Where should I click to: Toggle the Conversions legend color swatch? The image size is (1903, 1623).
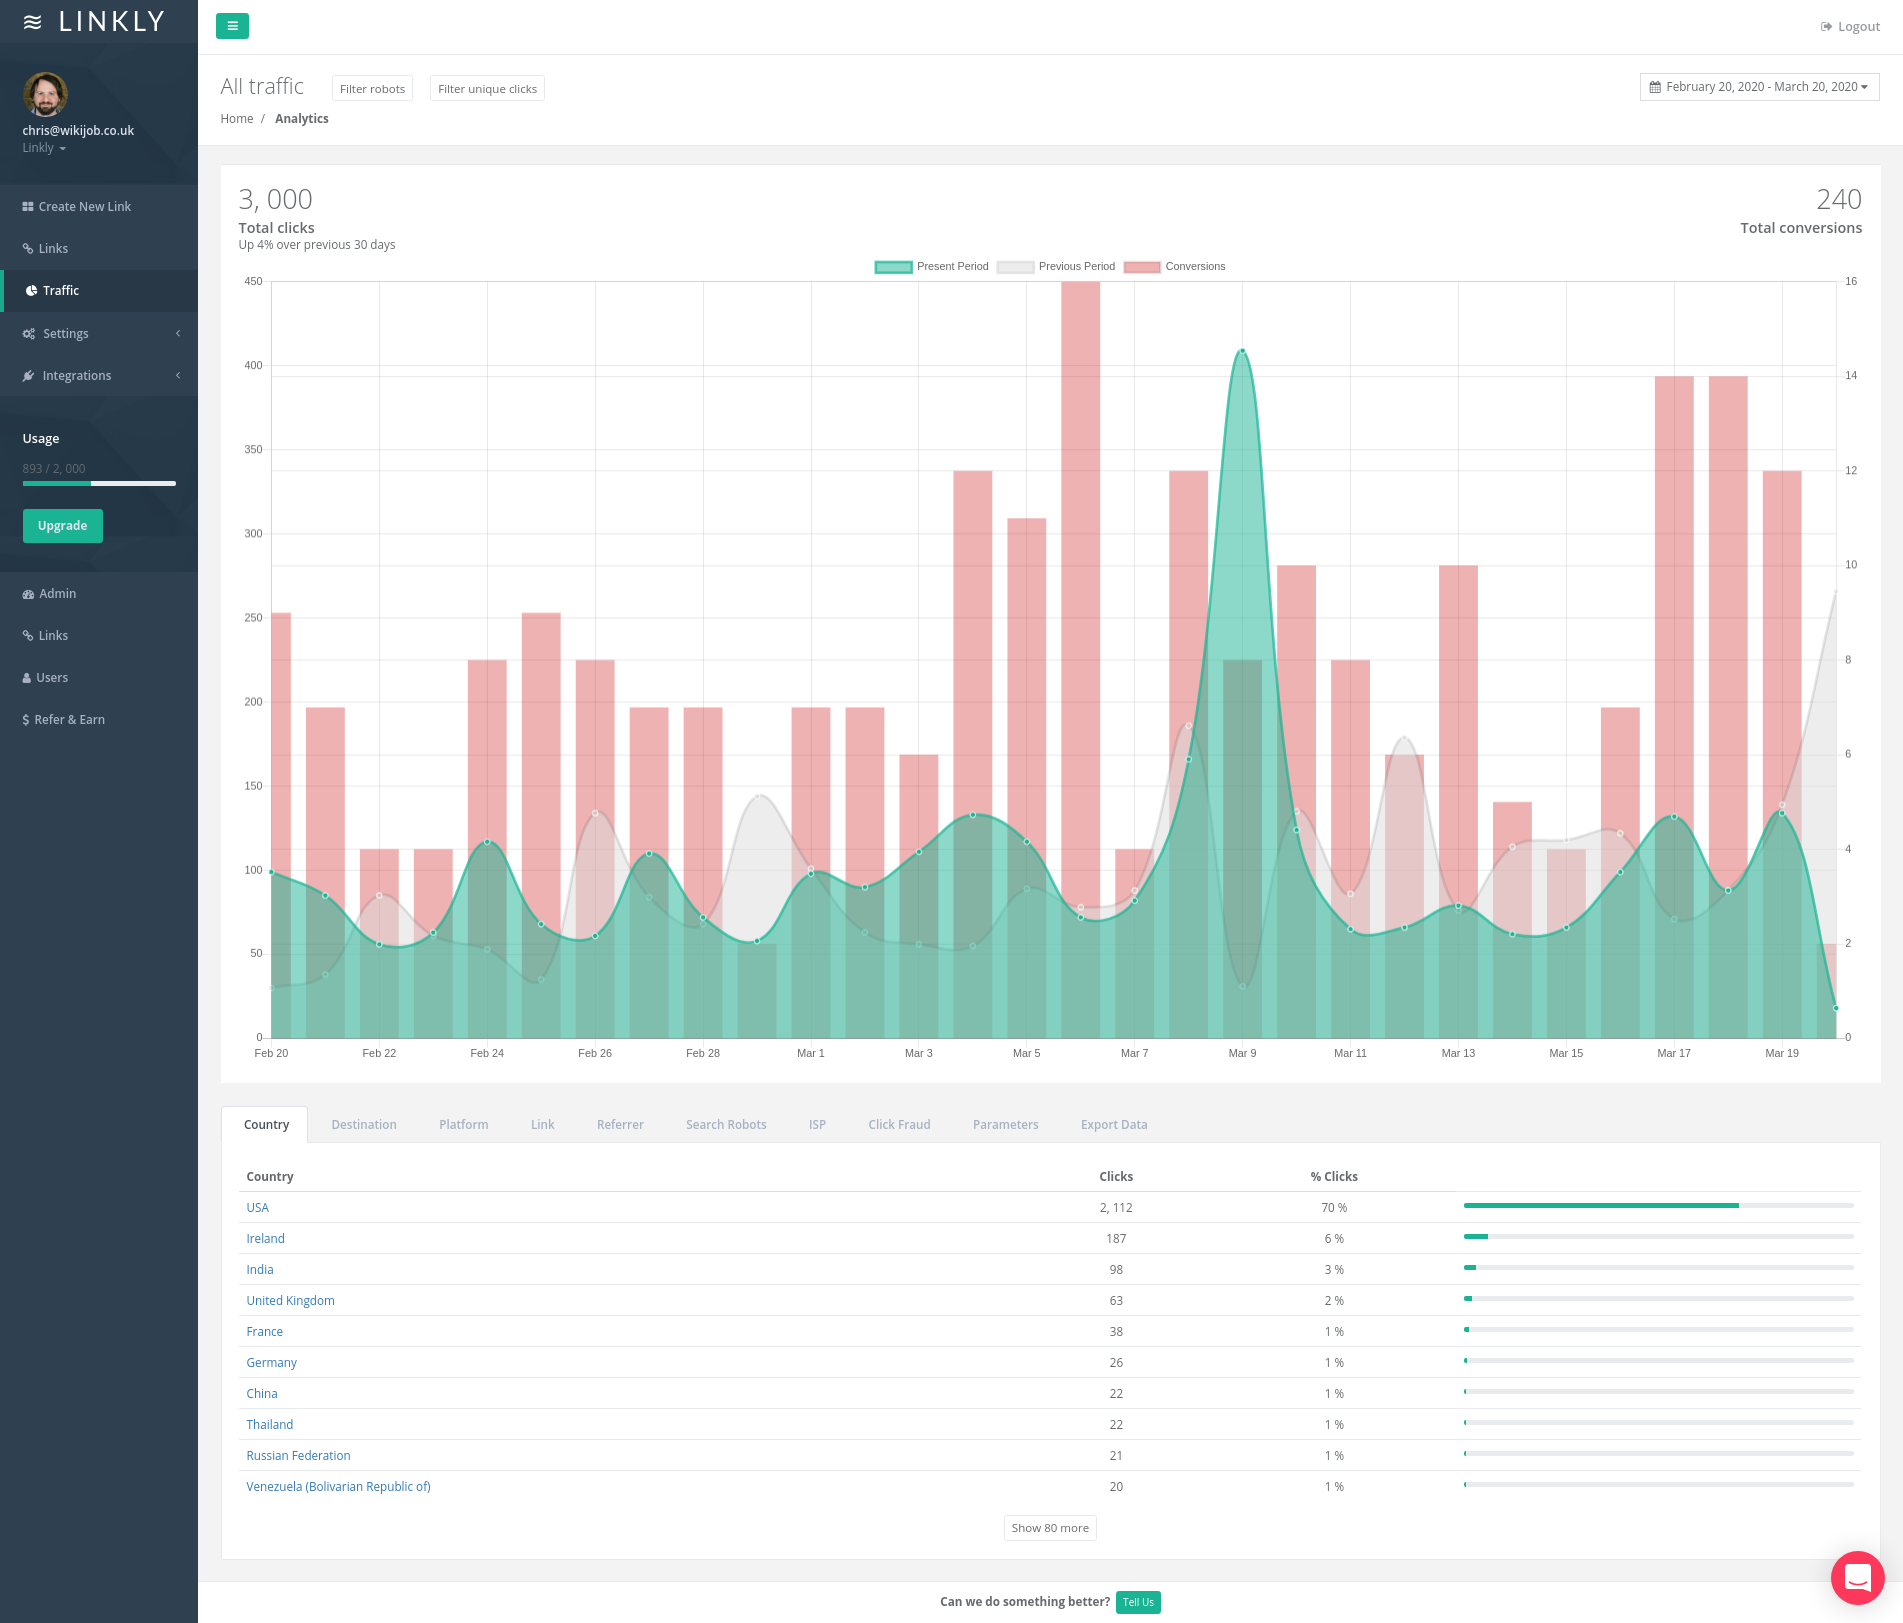pos(1141,267)
